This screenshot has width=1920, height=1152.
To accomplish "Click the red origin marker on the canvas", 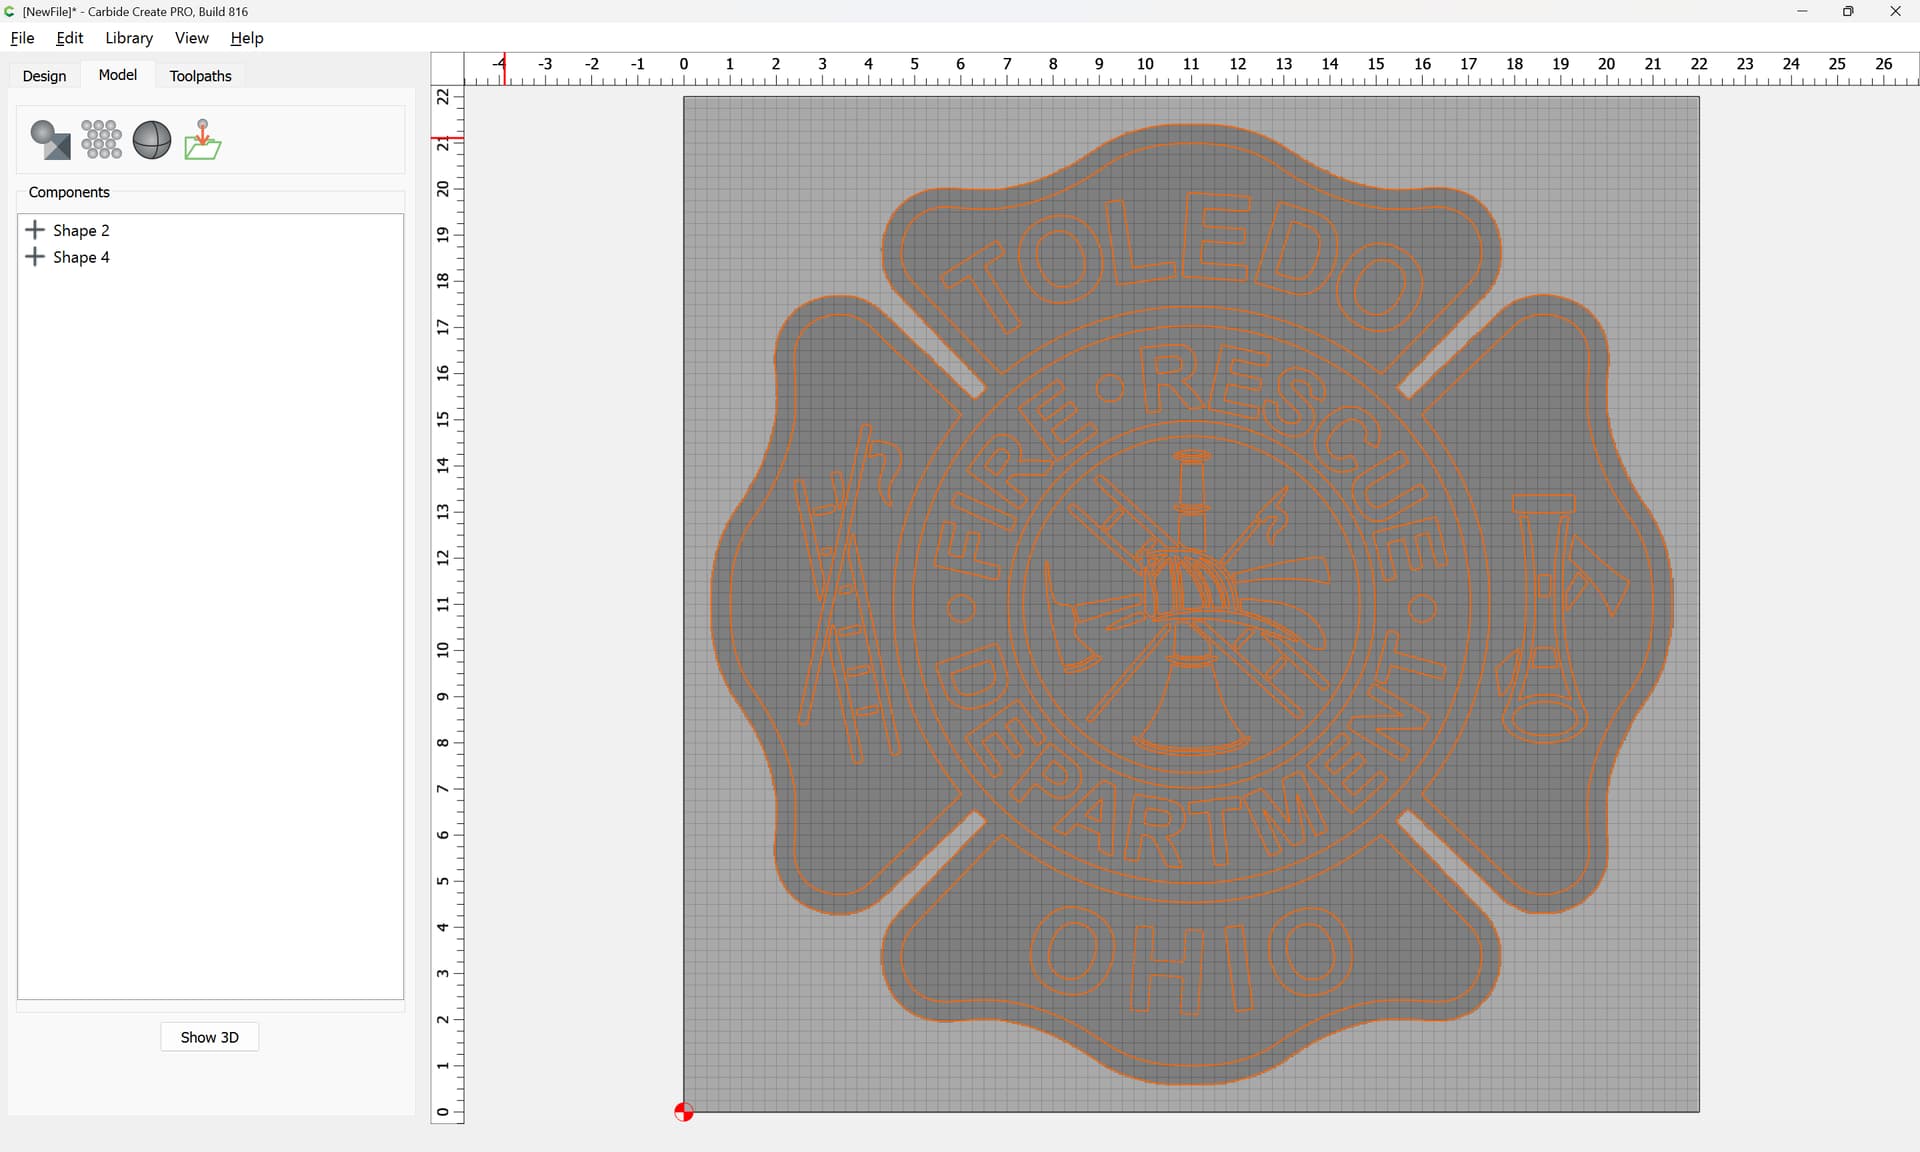I will (x=684, y=1112).
